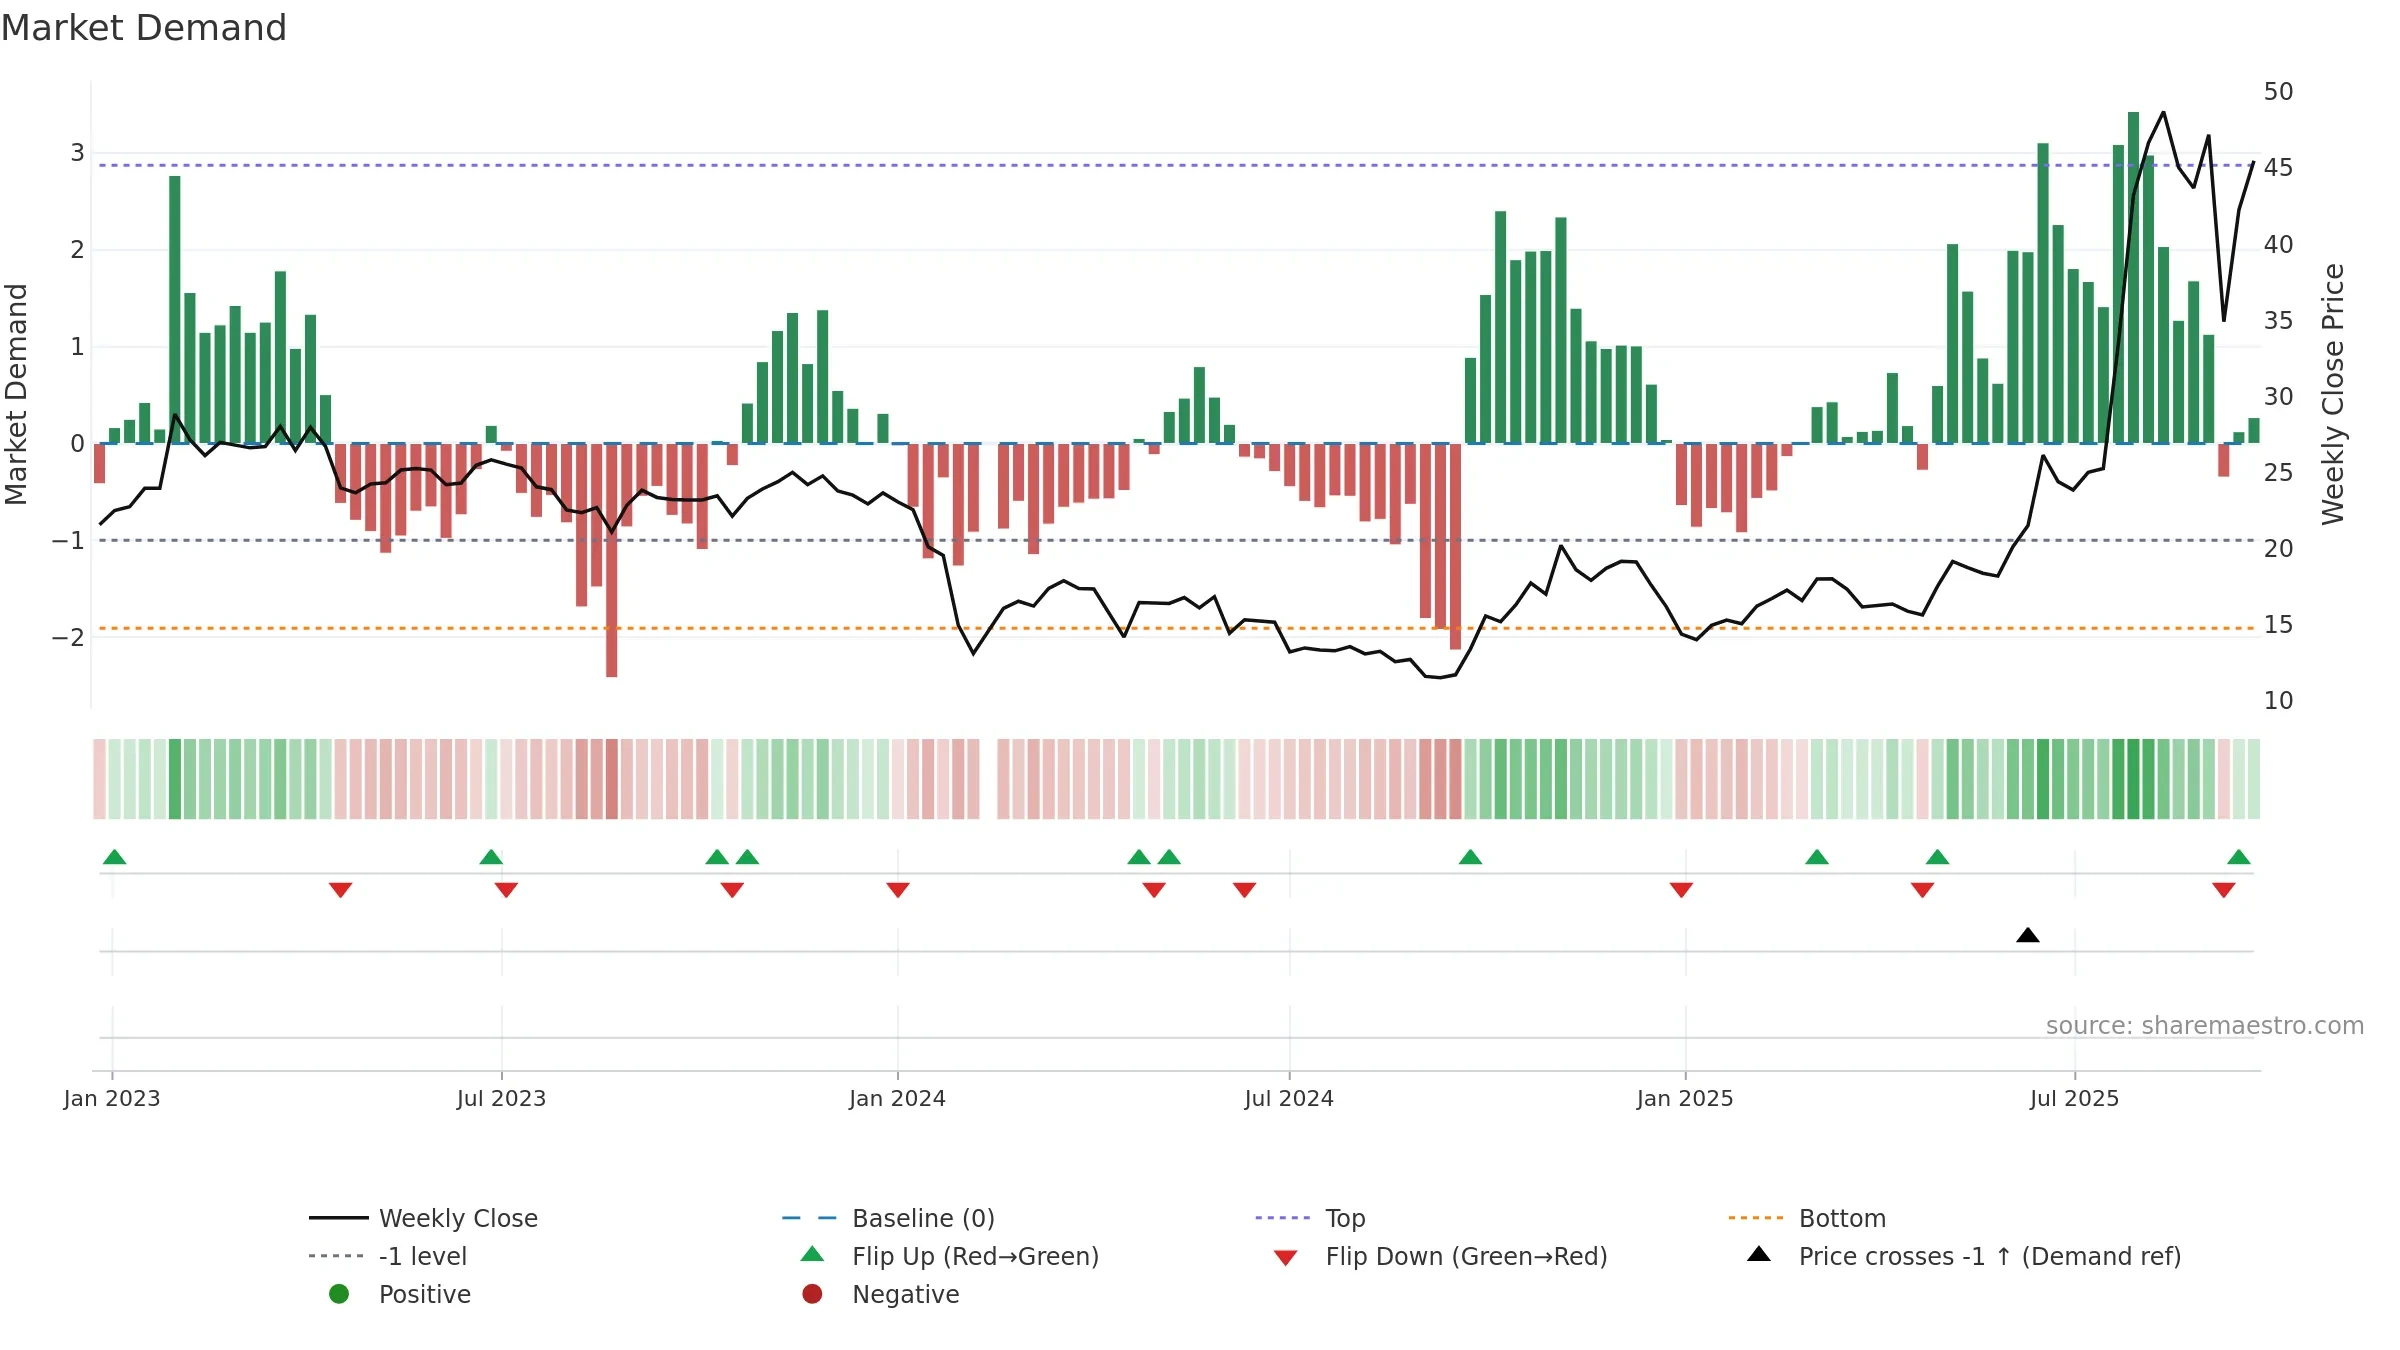Click the black price-cross marker before Jul 2025
The image size is (2400, 1350).
click(2028, 935)
